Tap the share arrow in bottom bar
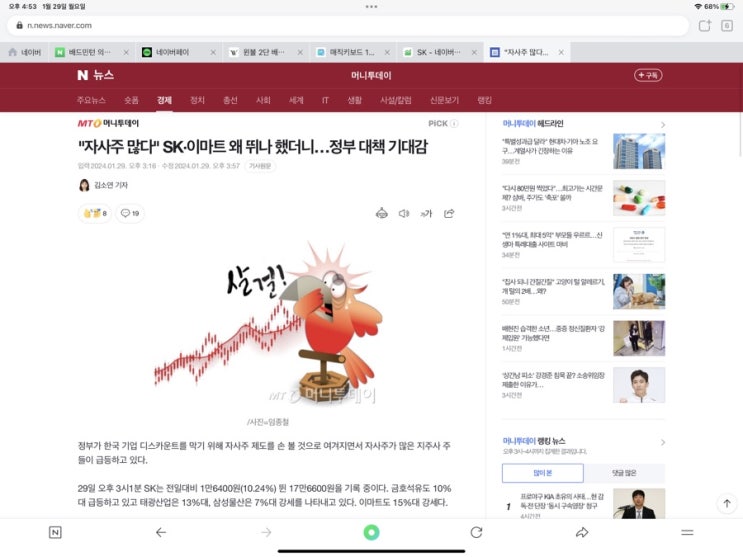 pyautogui.click(x=582, y=532)
